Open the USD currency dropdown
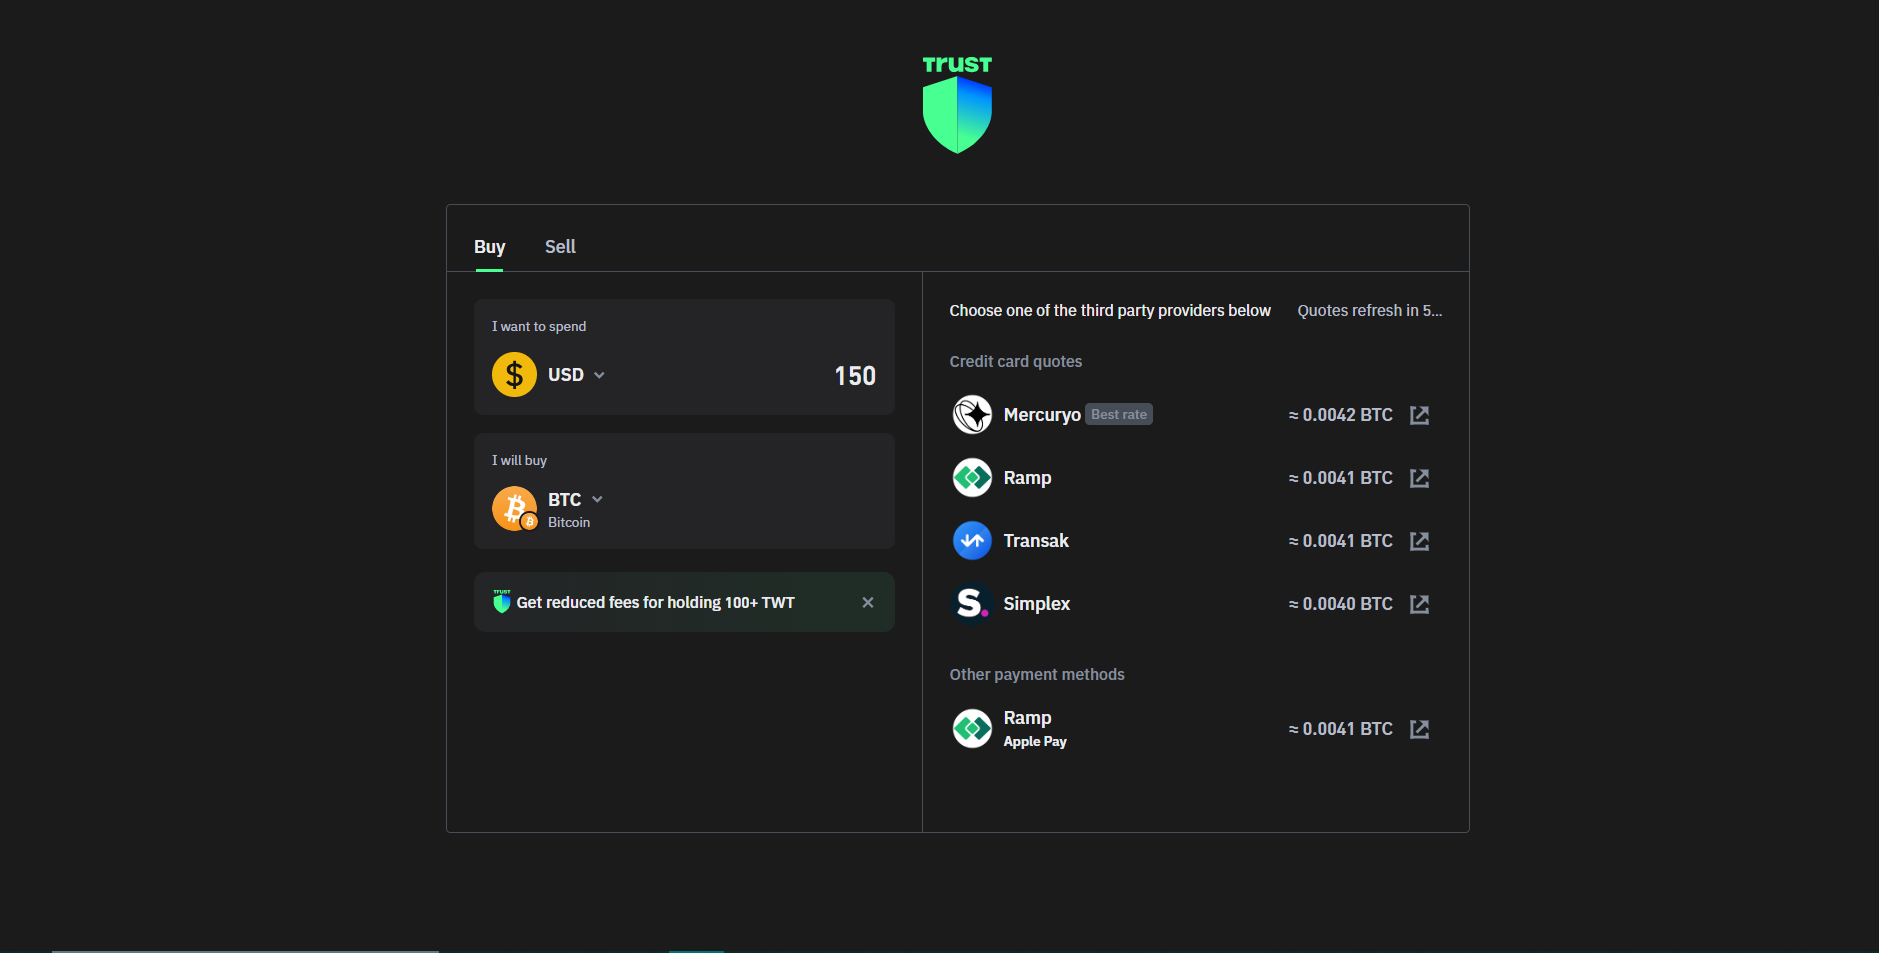 click(x=576, y=375)
